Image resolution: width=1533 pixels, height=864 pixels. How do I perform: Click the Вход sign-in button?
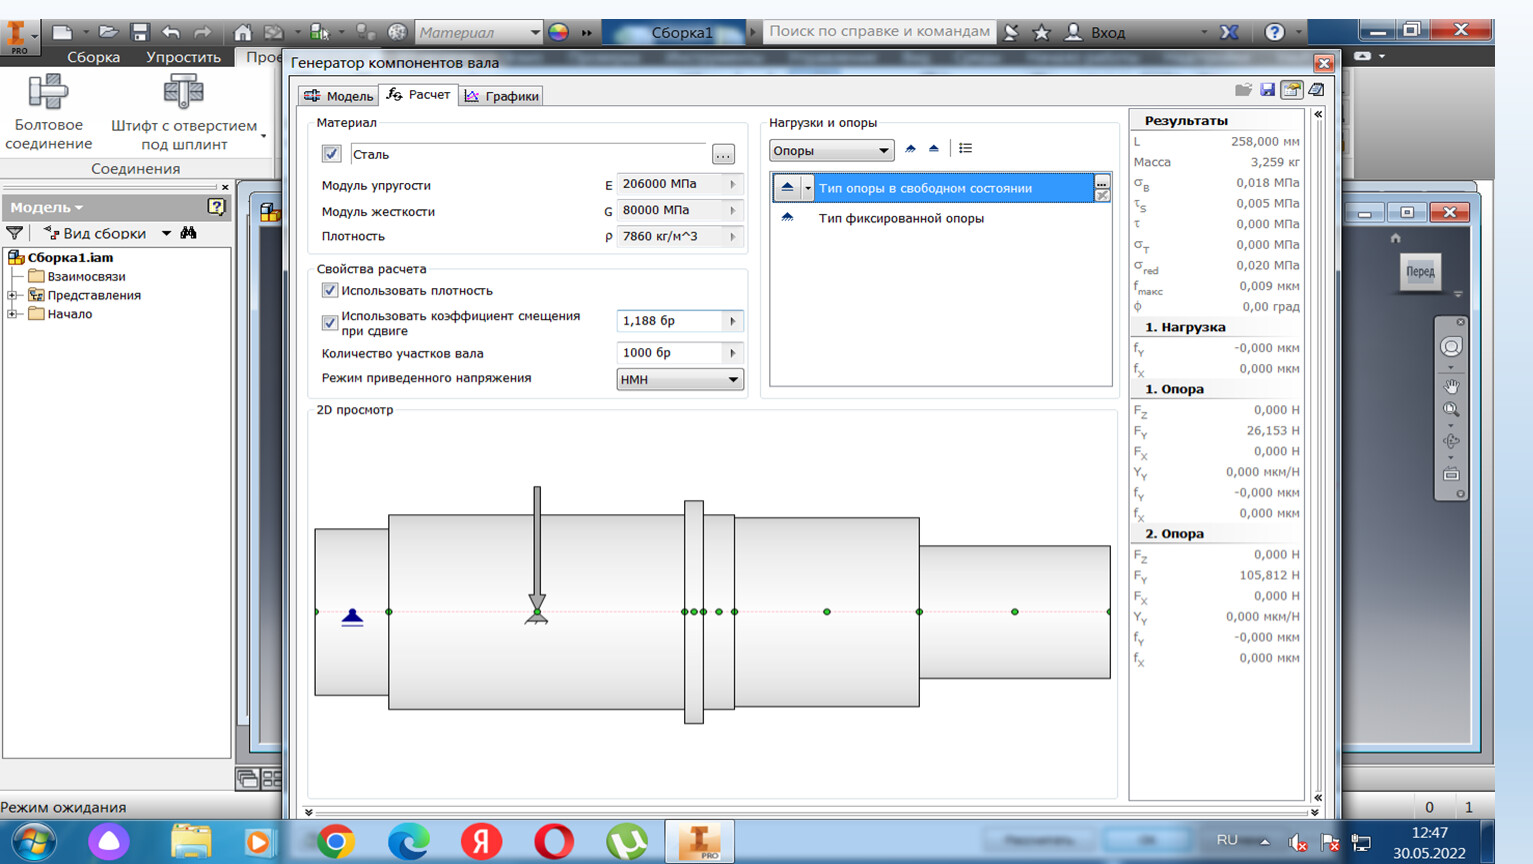coord(1095,32)
